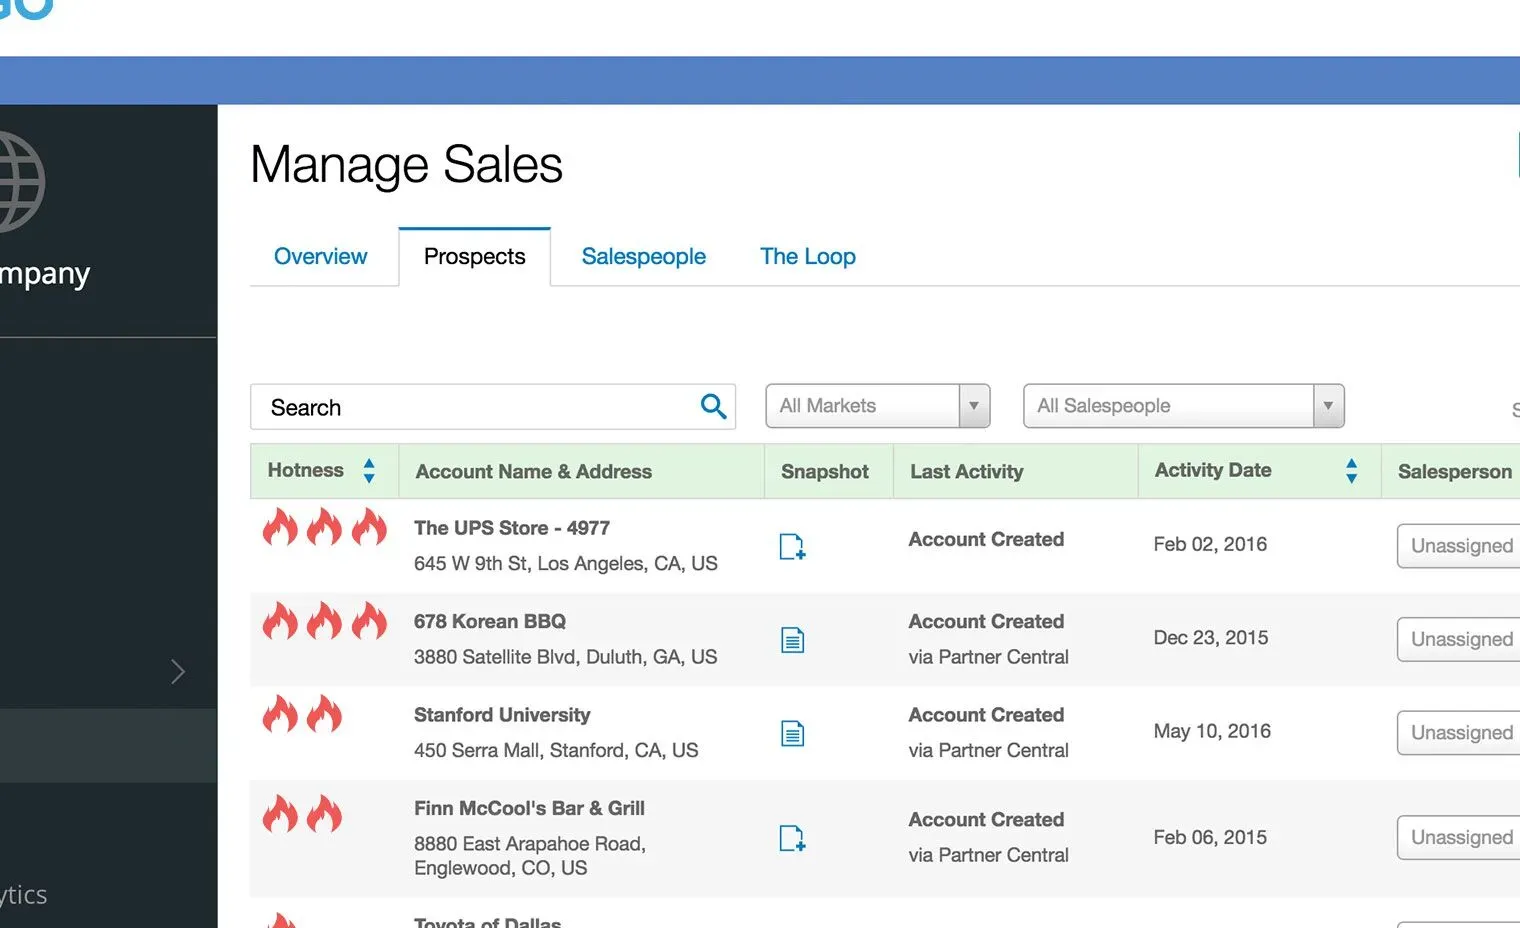Open The Loop tab
Viewport: 1520px width, 928px height.
807,256
